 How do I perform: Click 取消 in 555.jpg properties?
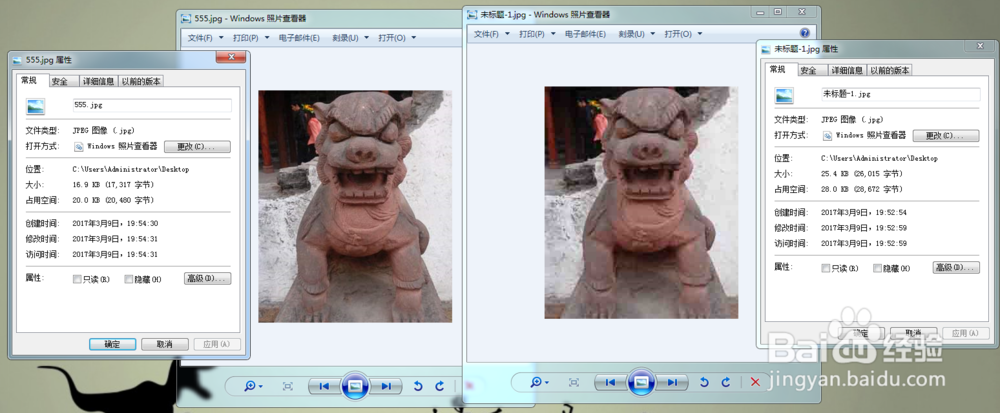click(165, 344)
